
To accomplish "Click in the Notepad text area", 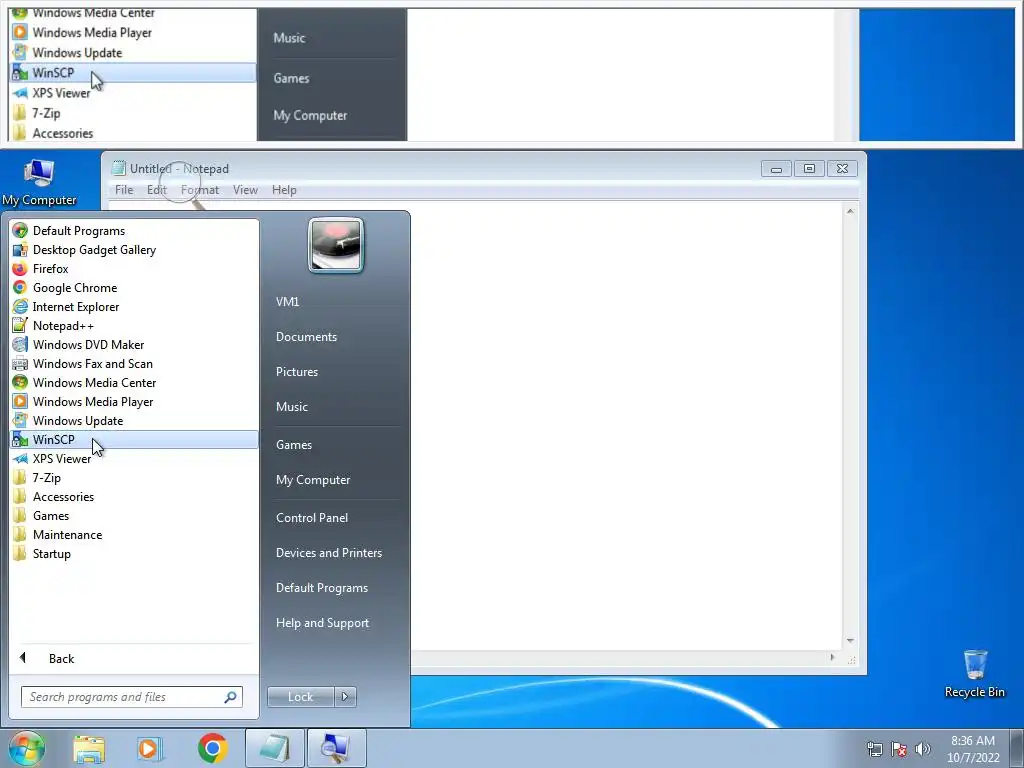I will point(627,424).
